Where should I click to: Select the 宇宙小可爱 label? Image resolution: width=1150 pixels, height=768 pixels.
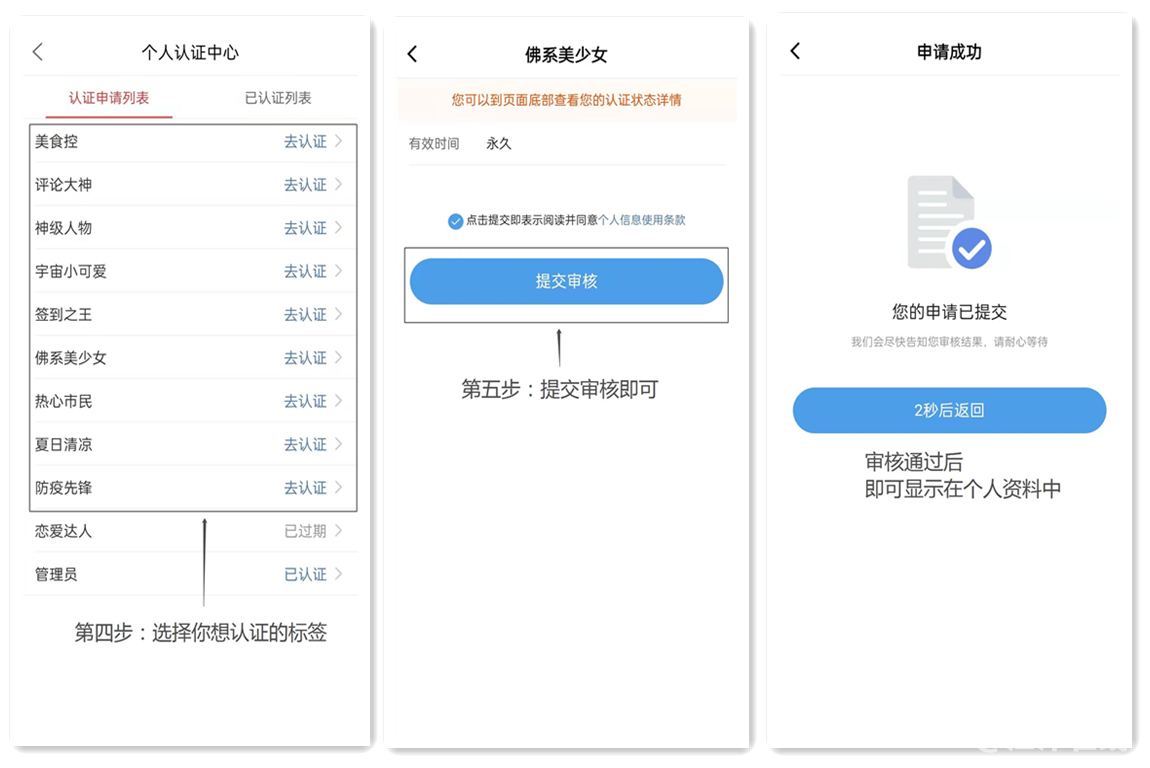71,271
